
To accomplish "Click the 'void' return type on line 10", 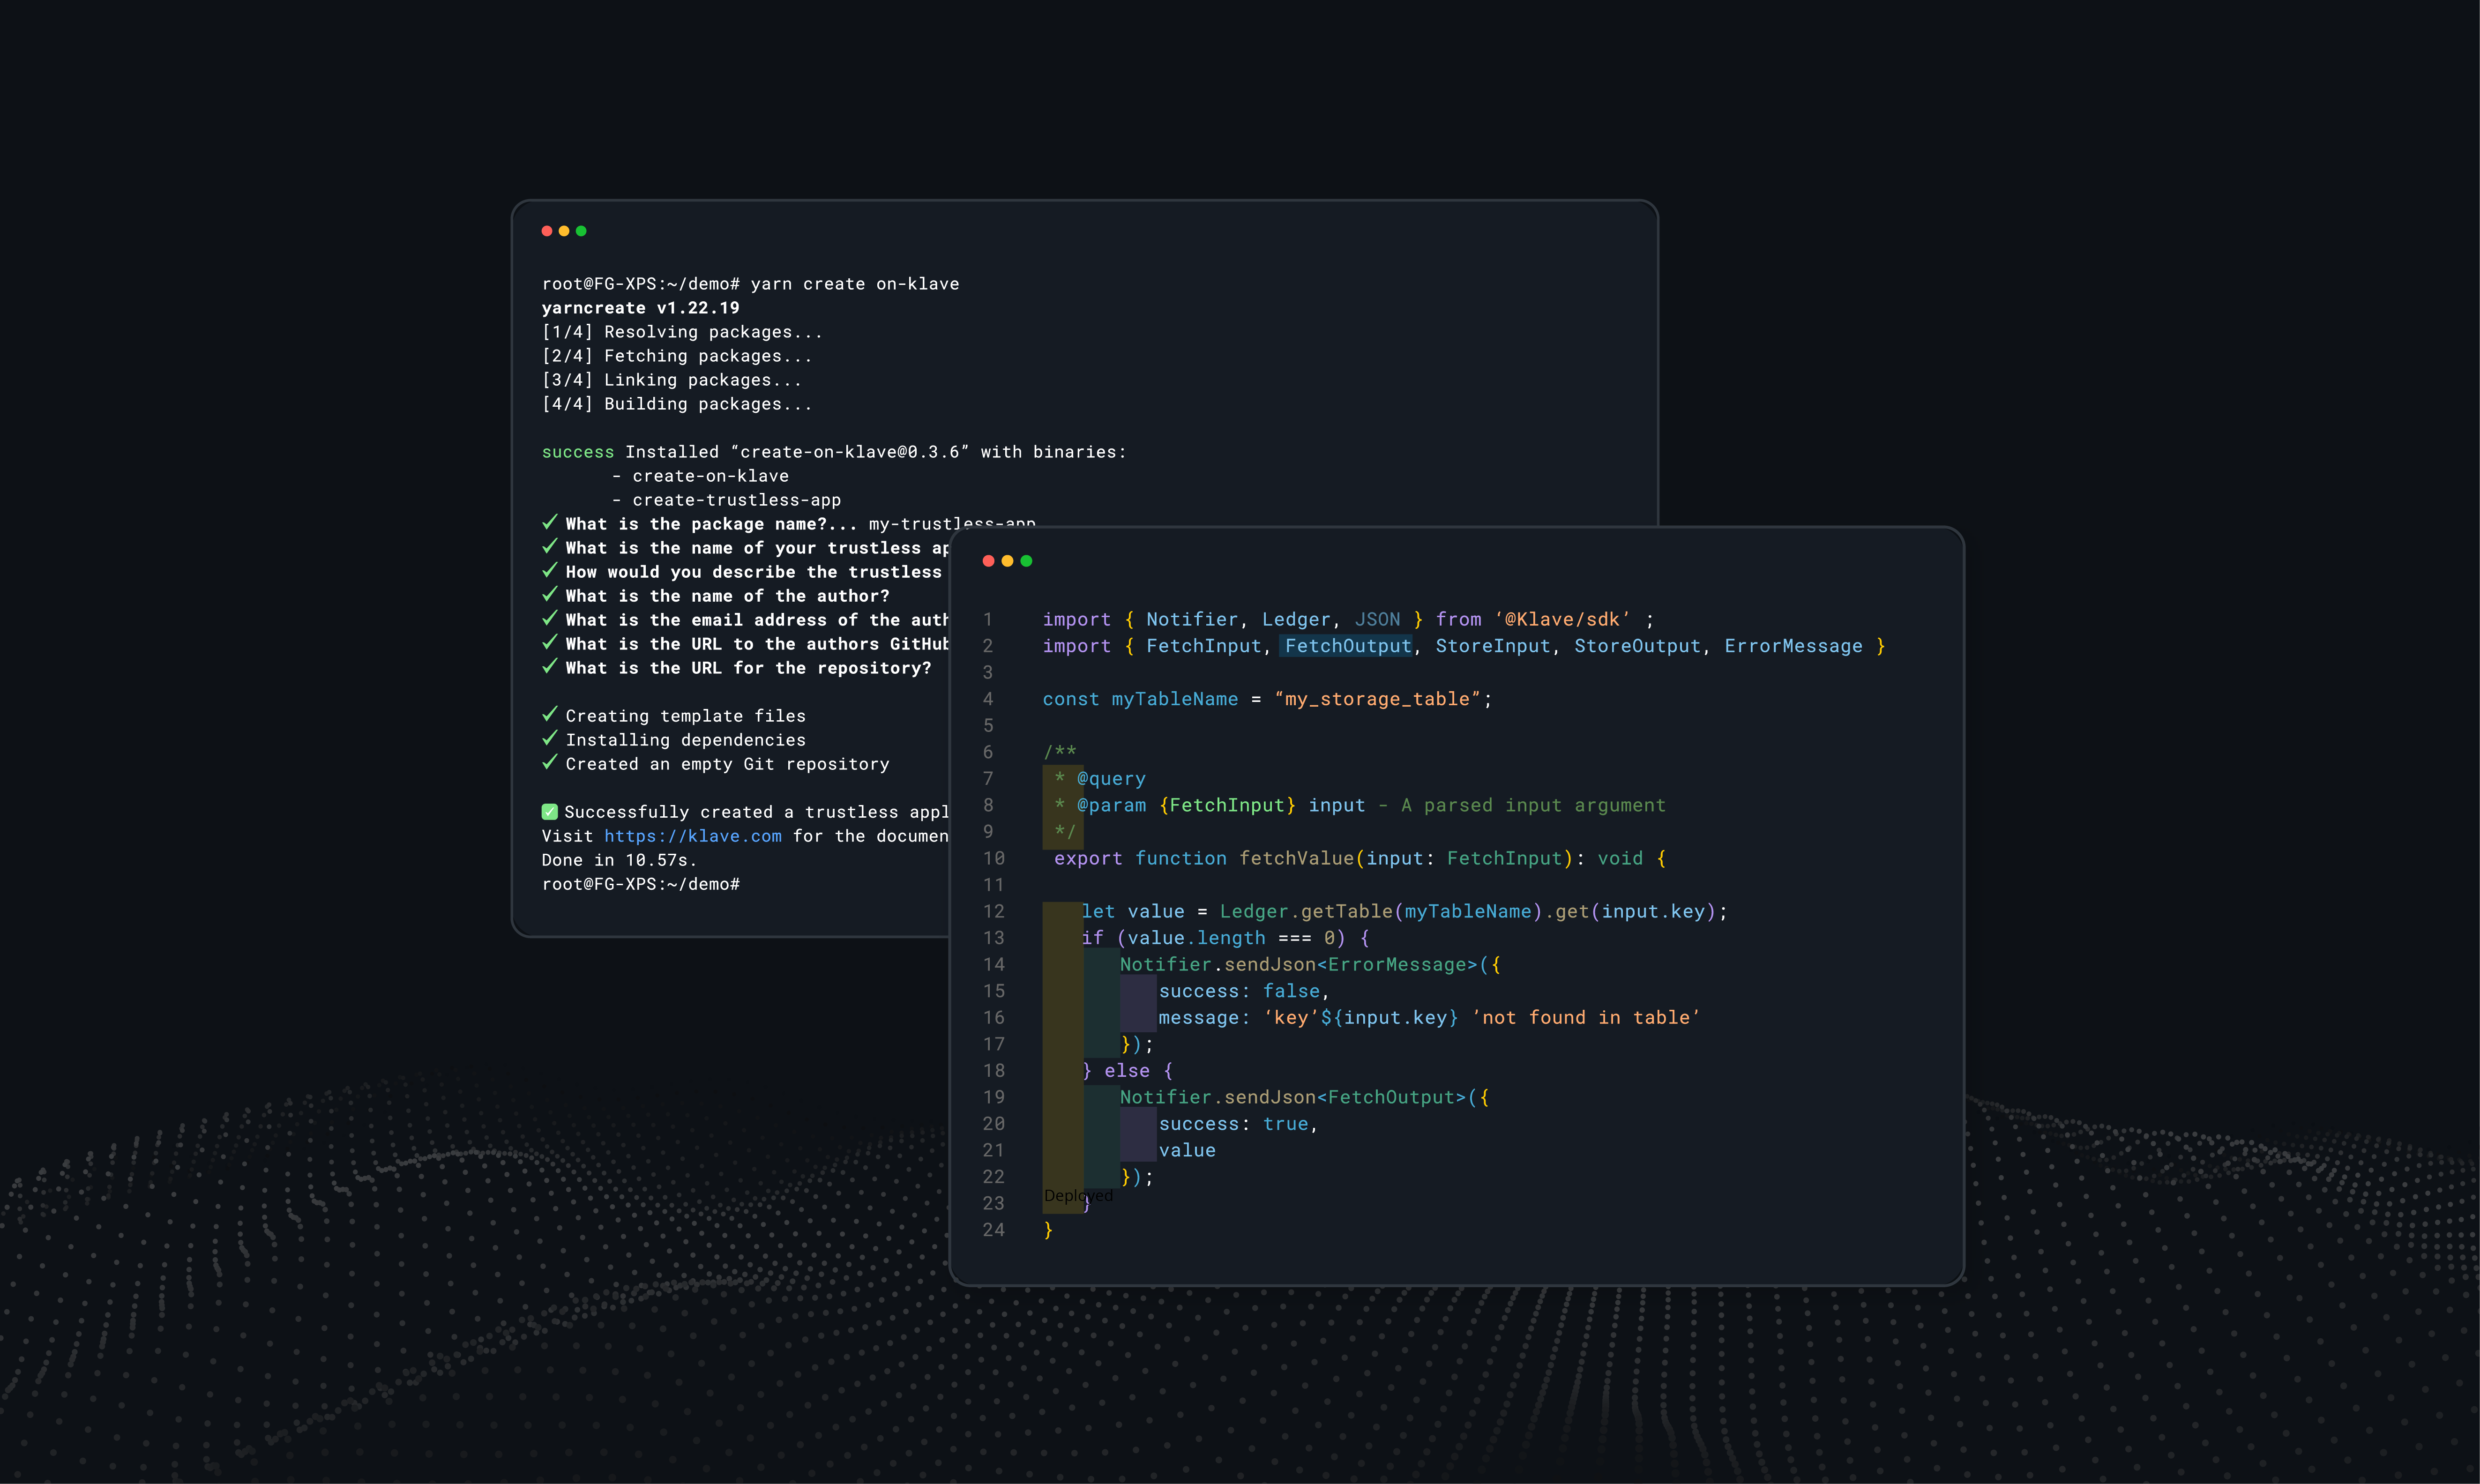I will [x=1620, y=858].
